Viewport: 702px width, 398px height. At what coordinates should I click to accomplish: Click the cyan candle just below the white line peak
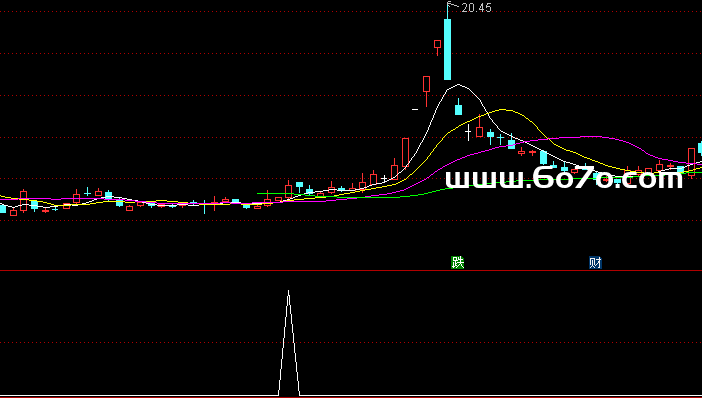[458, 108]
